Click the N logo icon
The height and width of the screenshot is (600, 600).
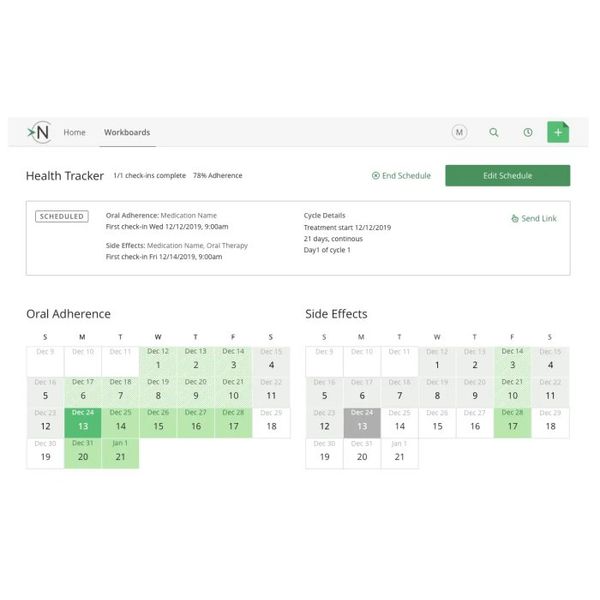point(39,132)
